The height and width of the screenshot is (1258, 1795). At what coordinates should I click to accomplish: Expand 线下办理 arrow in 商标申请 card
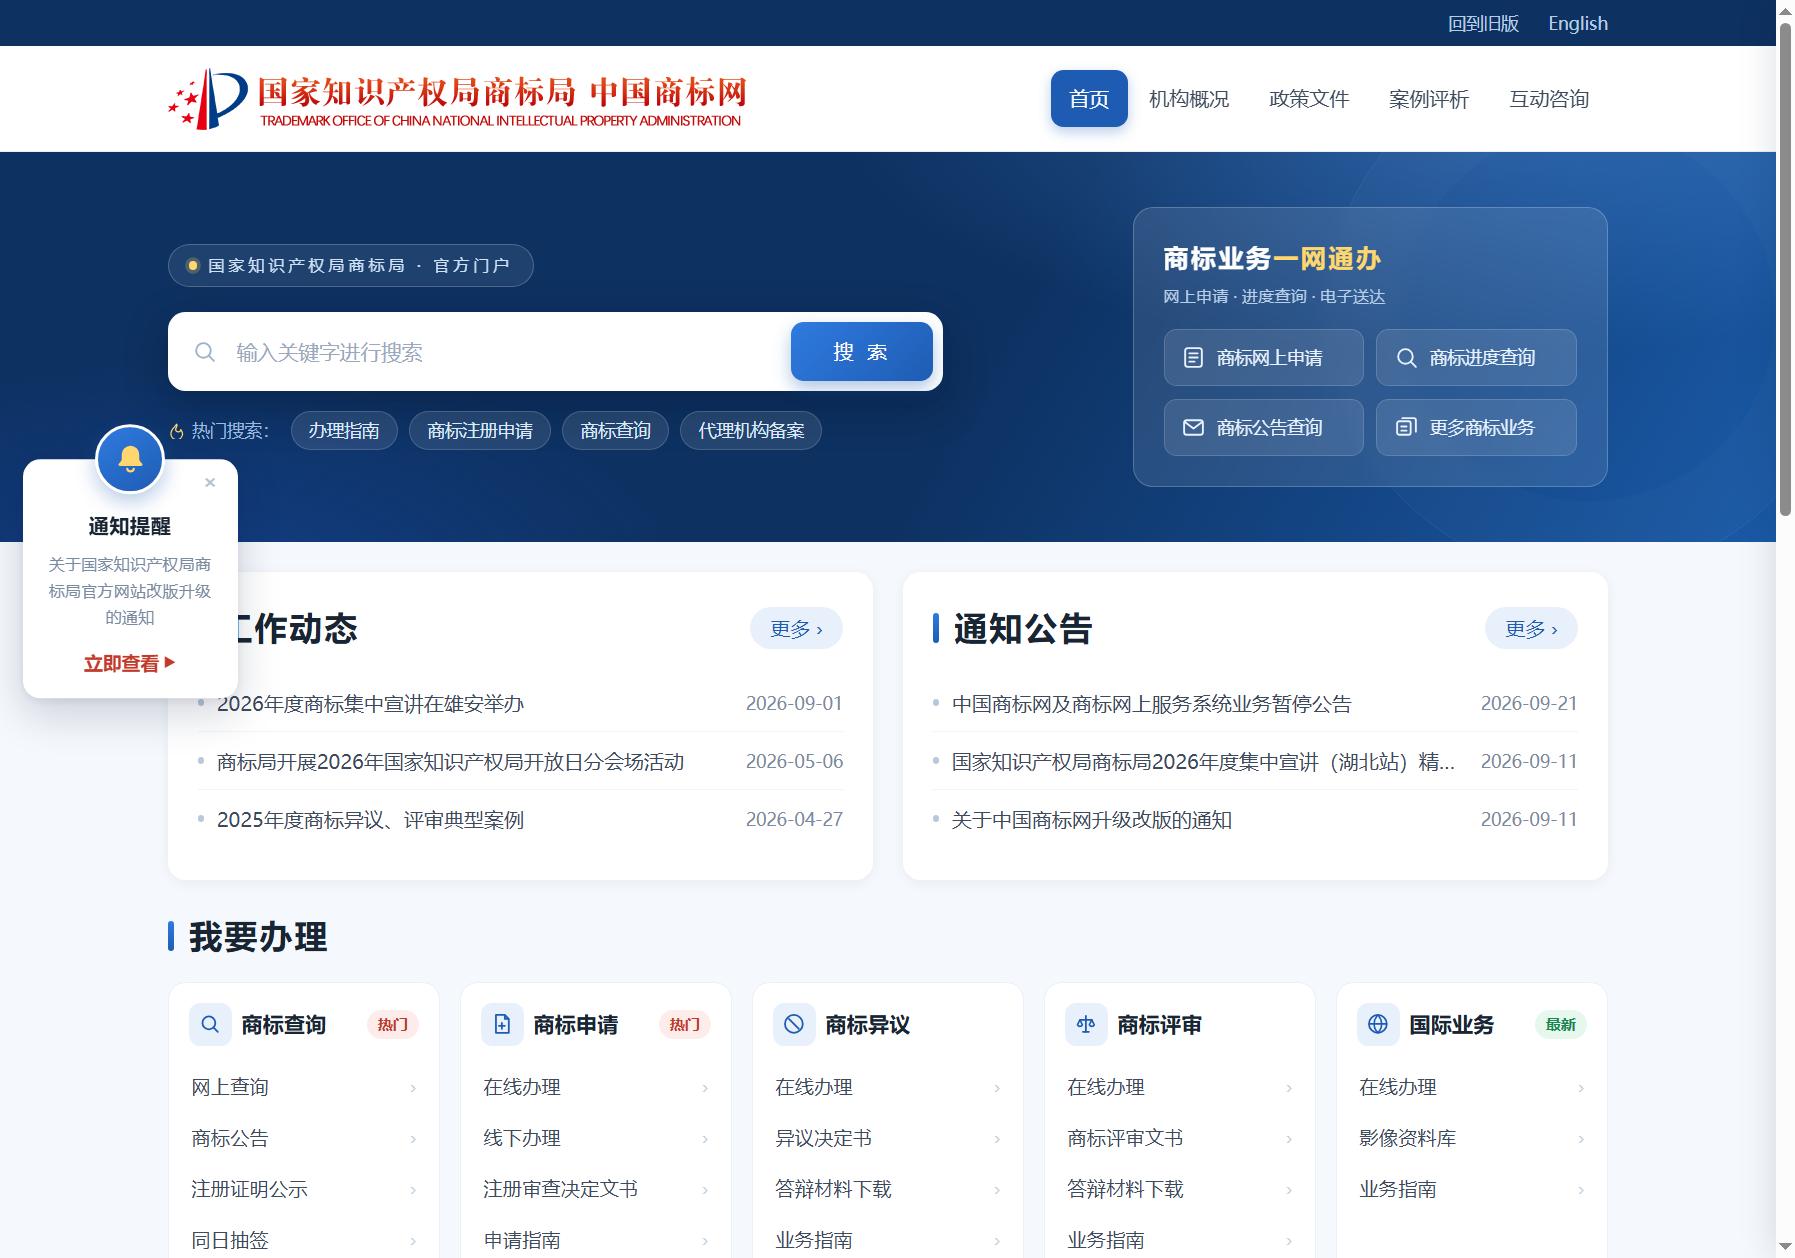(x=705, y=1139)
